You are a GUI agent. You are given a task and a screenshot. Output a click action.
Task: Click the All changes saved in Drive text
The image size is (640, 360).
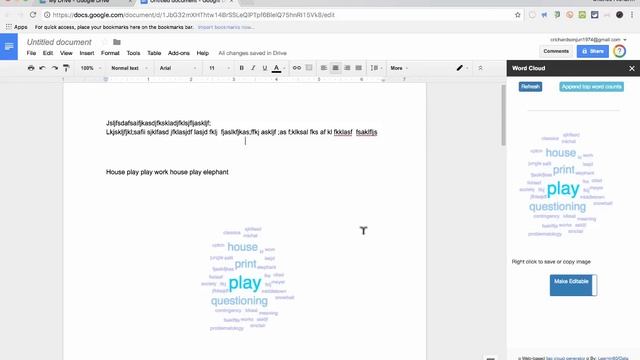tap(252, 53)
